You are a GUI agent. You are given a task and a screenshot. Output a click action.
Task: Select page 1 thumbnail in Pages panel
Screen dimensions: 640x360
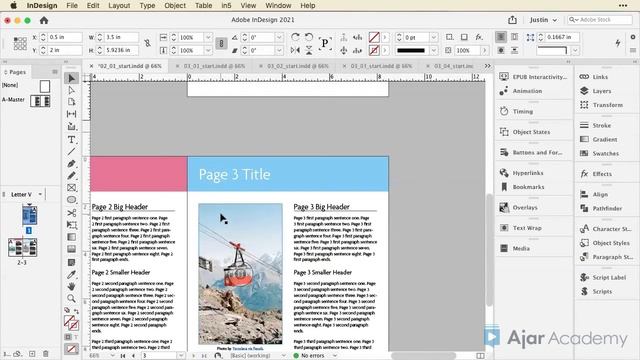(x=29, y=215)
